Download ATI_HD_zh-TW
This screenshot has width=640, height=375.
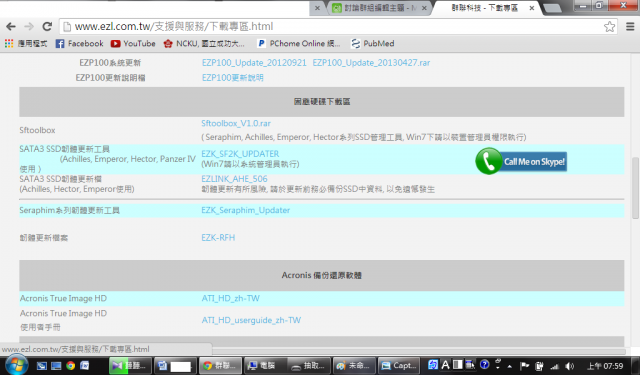point(231,298)
